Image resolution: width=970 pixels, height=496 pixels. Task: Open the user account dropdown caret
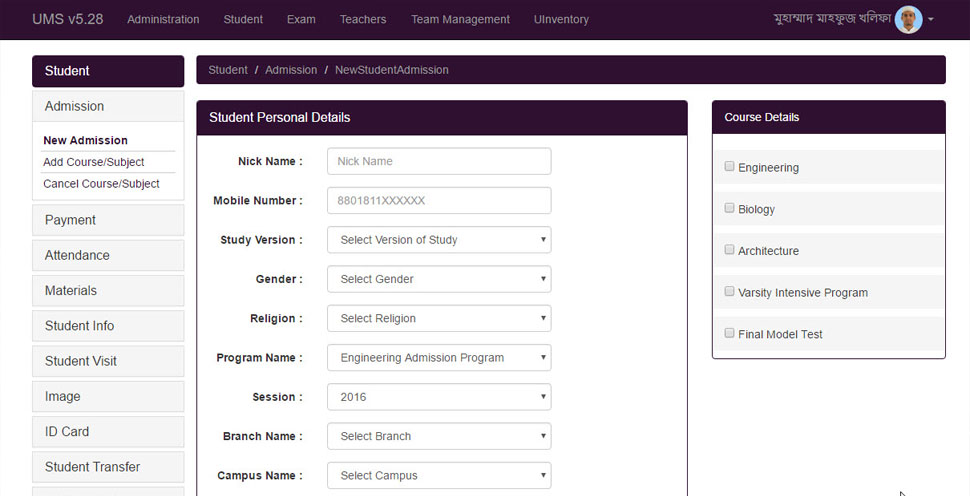click(930, 20)
